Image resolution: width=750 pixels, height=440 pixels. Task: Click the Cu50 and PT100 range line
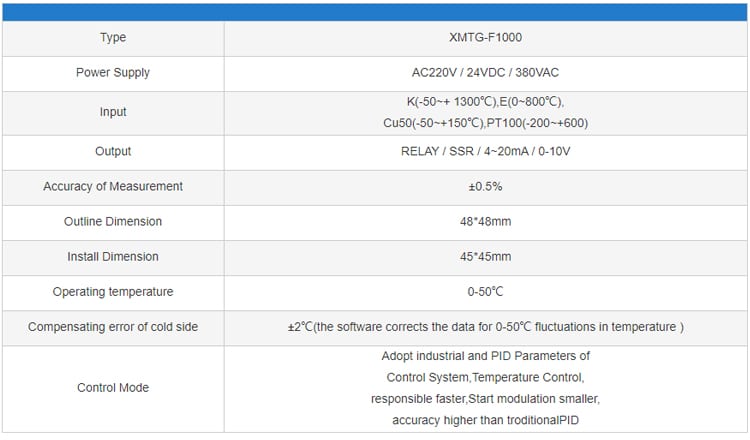[x=485, y=123]
